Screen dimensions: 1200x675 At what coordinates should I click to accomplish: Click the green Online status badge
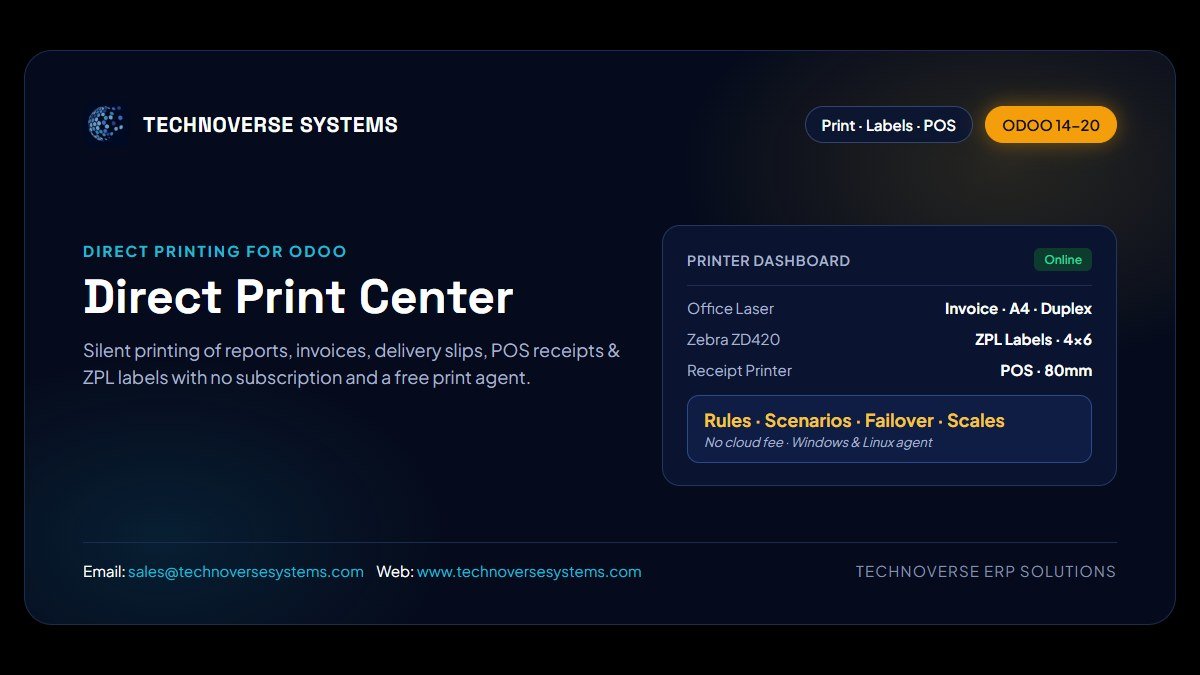coord(1063,260)
